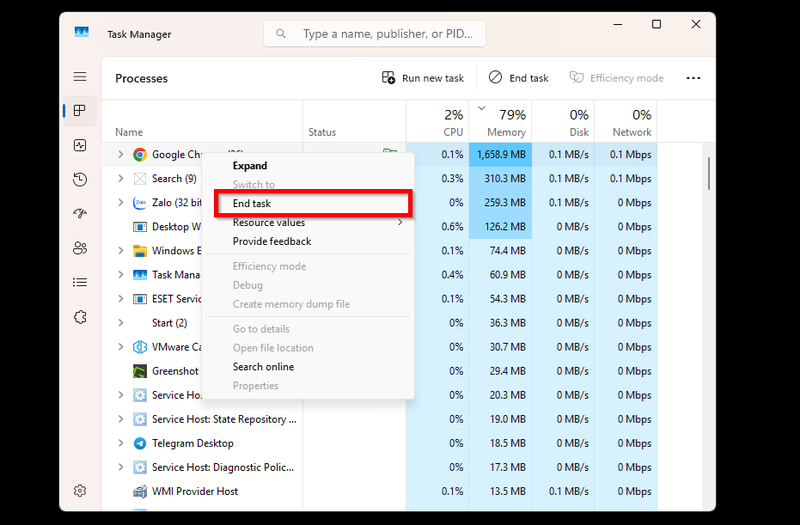Expand the Google Chrome process group
Image resolution: width=800 pixels, height=525 pixels.
120,154
